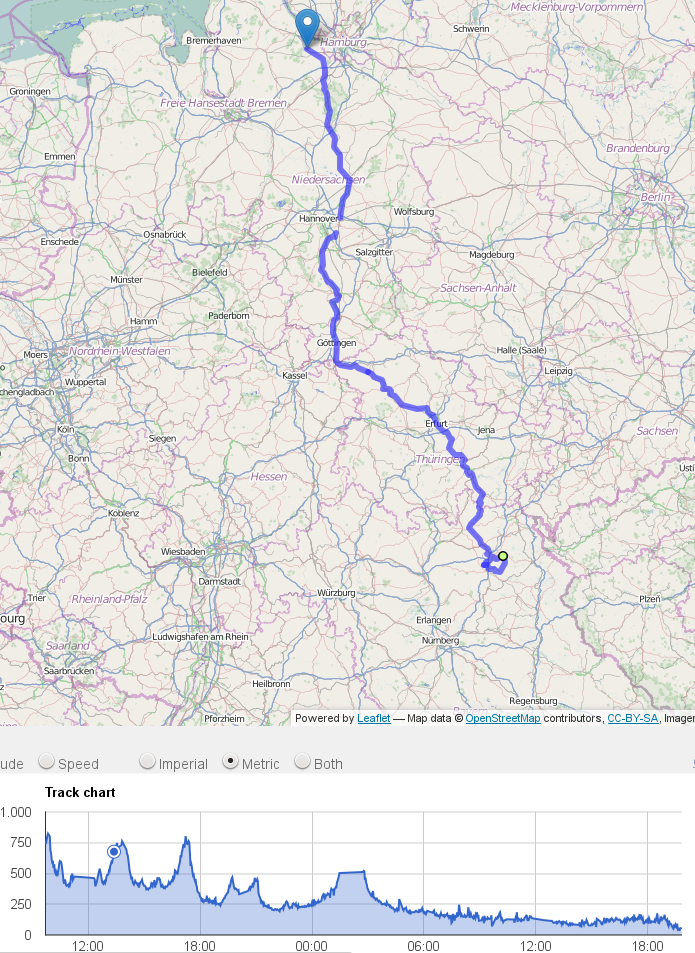Click the chart plateau around 02:00
Screen dimensions: 695x953
point(351,872)
